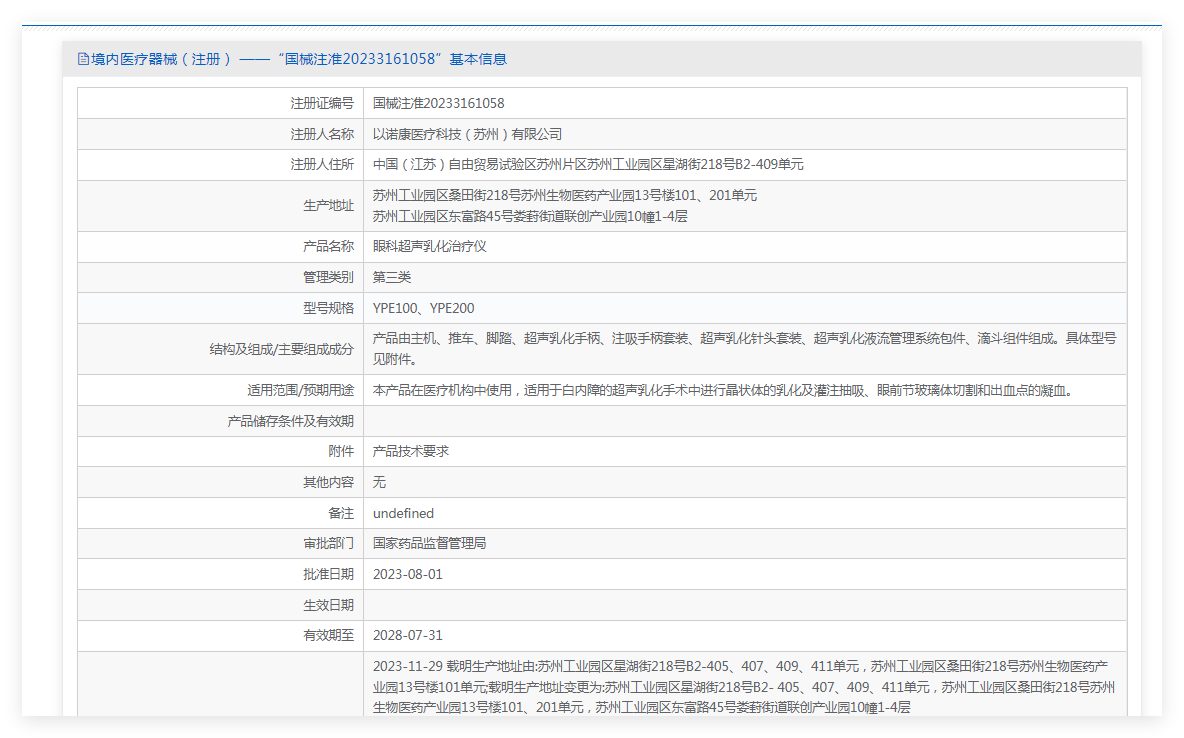Click the 附件 label
Screen dimensions: 1184x738
coord(341,452)
